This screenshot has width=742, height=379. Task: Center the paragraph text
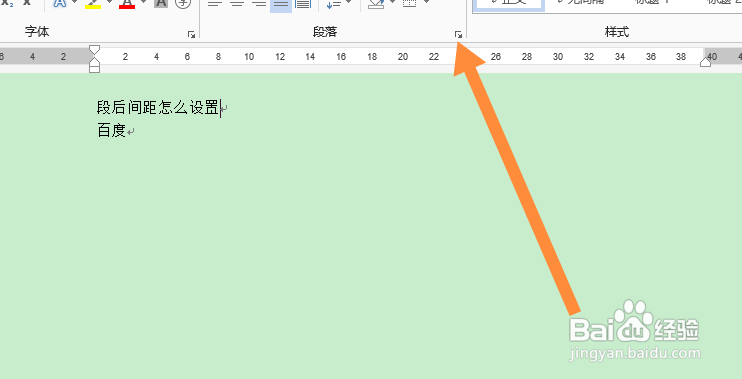point(238,4)
